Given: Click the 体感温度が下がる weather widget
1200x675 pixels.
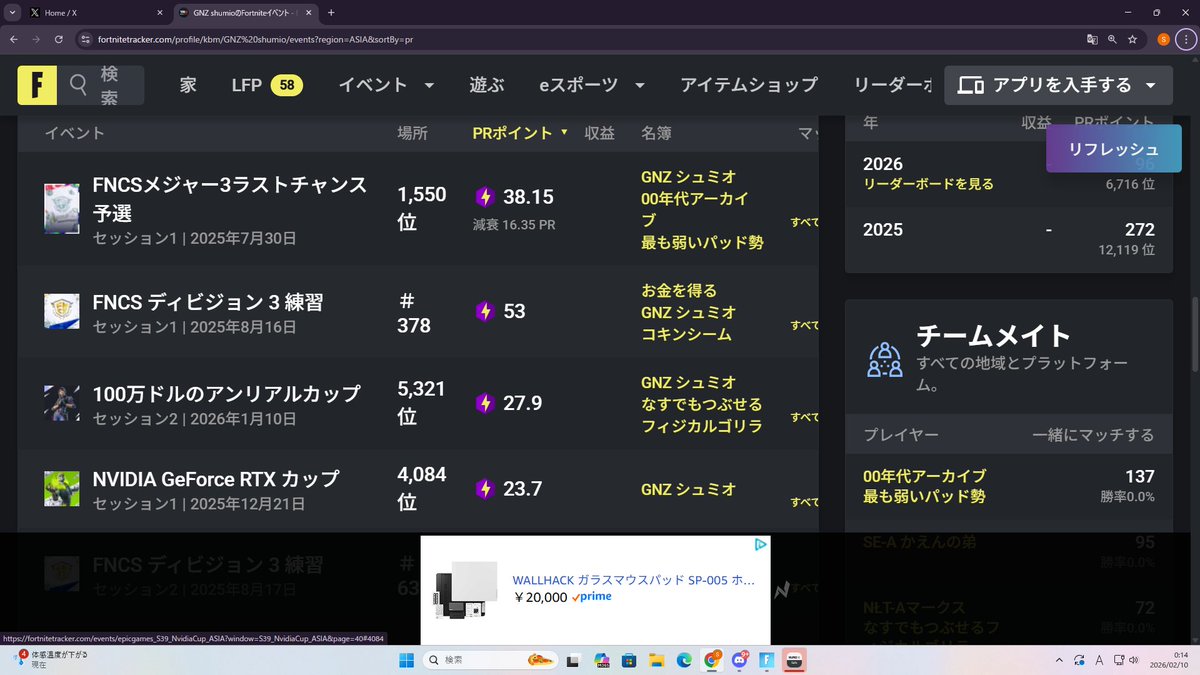Looking at the screenshot, I should (x=51, y=660).
